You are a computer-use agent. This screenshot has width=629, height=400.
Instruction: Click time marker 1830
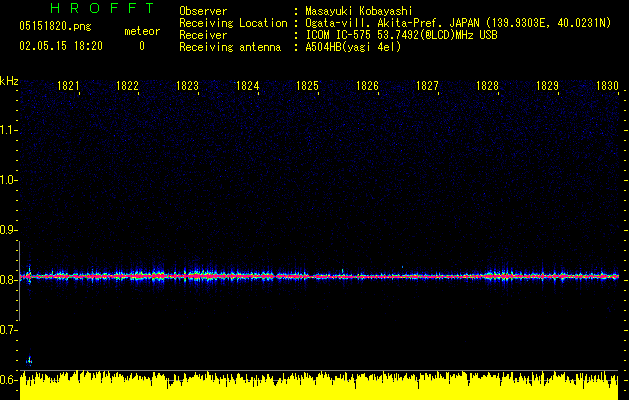tap(607, 86)
